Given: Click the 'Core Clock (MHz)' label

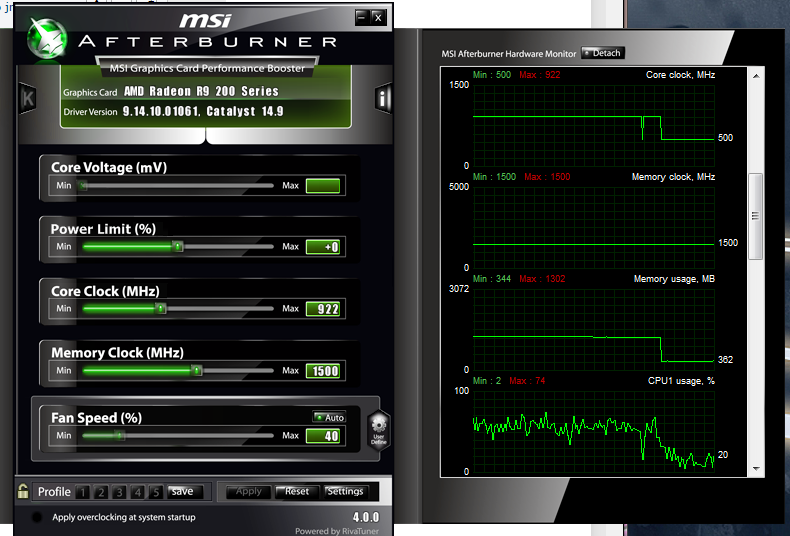Looking at the screenshot, I should (105, 291).
